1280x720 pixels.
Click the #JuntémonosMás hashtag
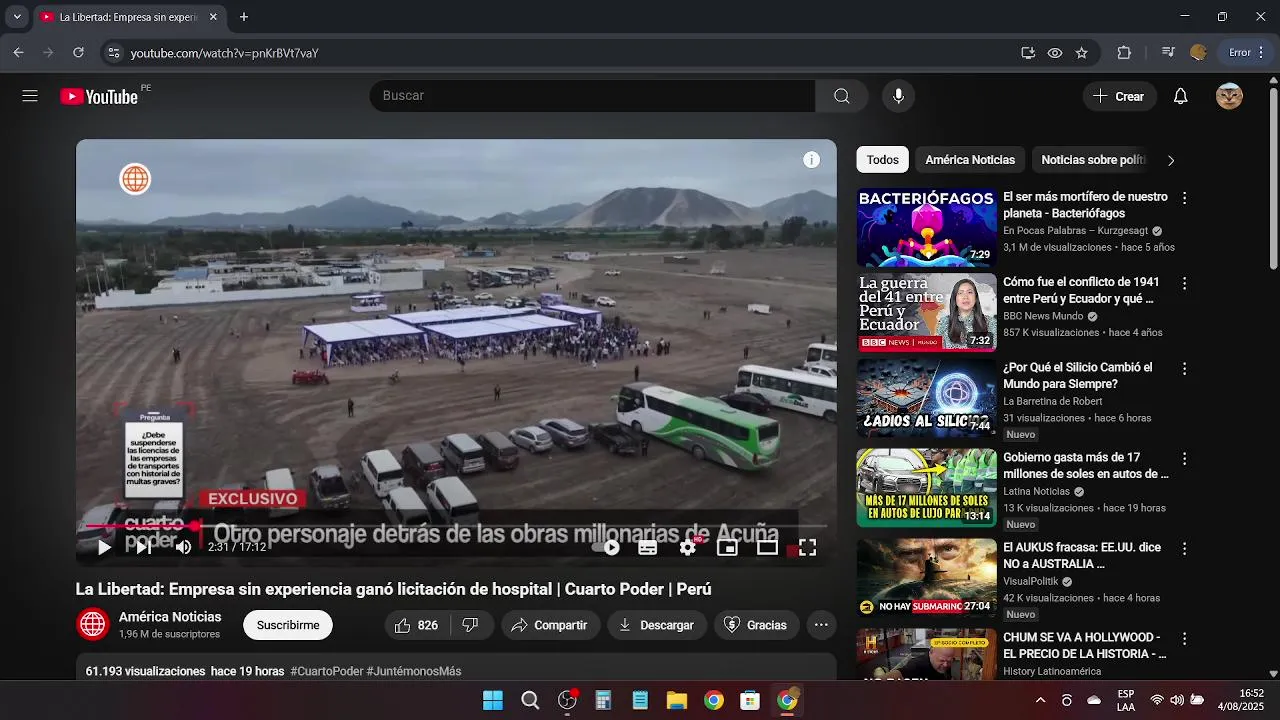coord(414,671)
